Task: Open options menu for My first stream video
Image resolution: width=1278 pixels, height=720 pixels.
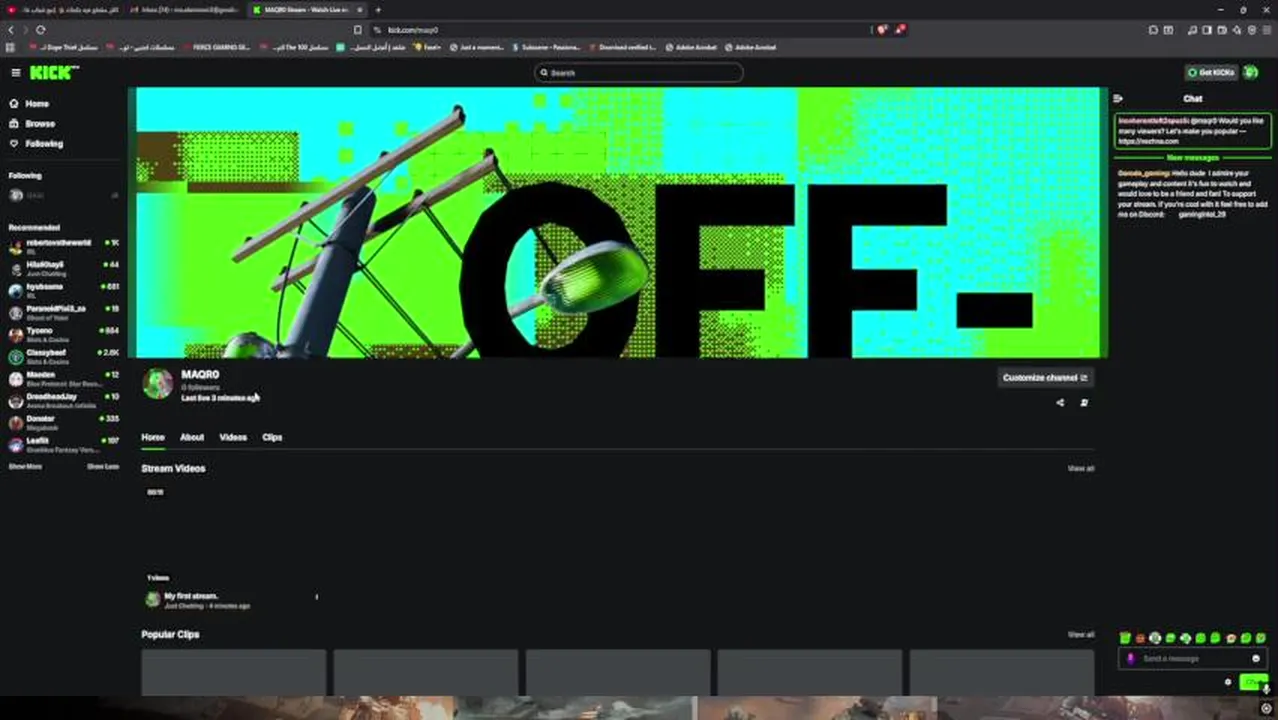Action: (316, 597)
